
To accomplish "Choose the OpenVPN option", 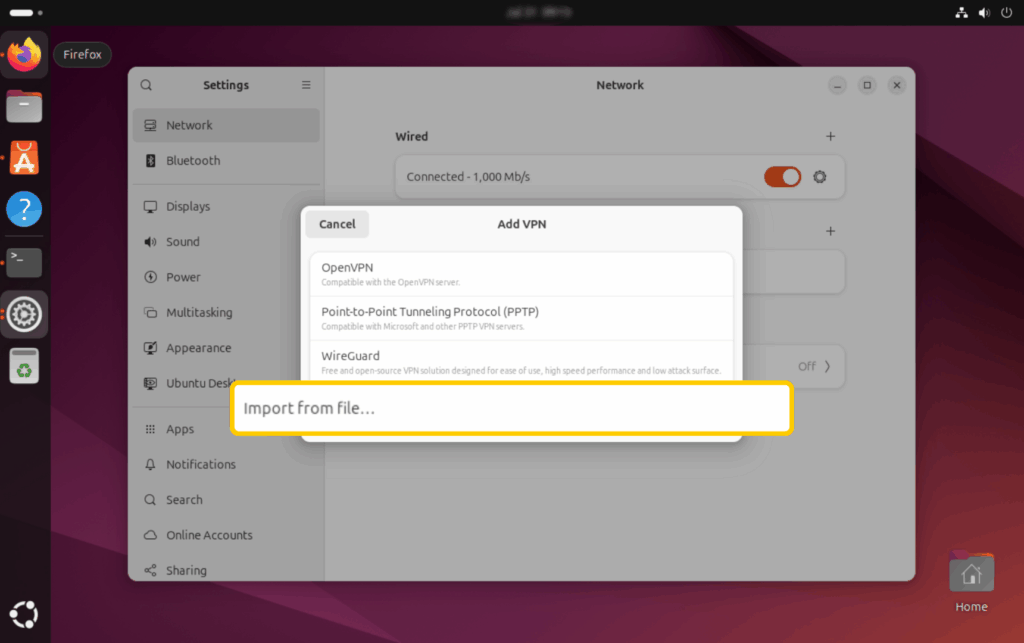I will [x=521, y=274].
